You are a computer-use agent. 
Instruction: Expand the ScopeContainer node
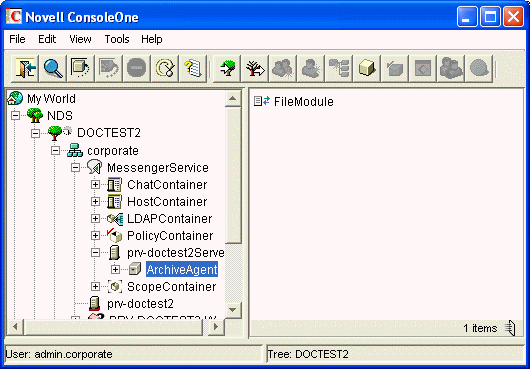click(x=95, y=287)
